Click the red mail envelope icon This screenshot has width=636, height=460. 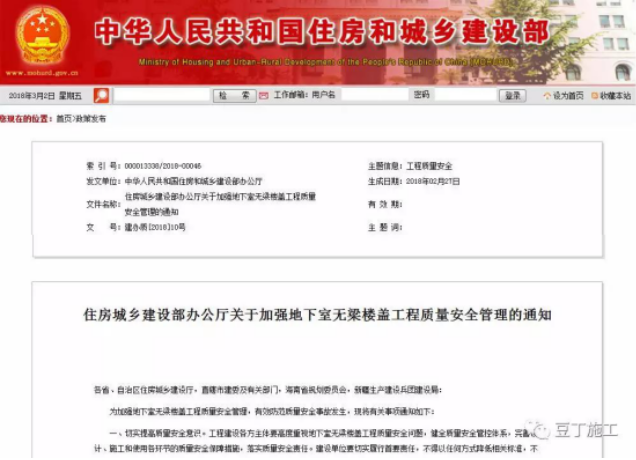coord(264,96)
